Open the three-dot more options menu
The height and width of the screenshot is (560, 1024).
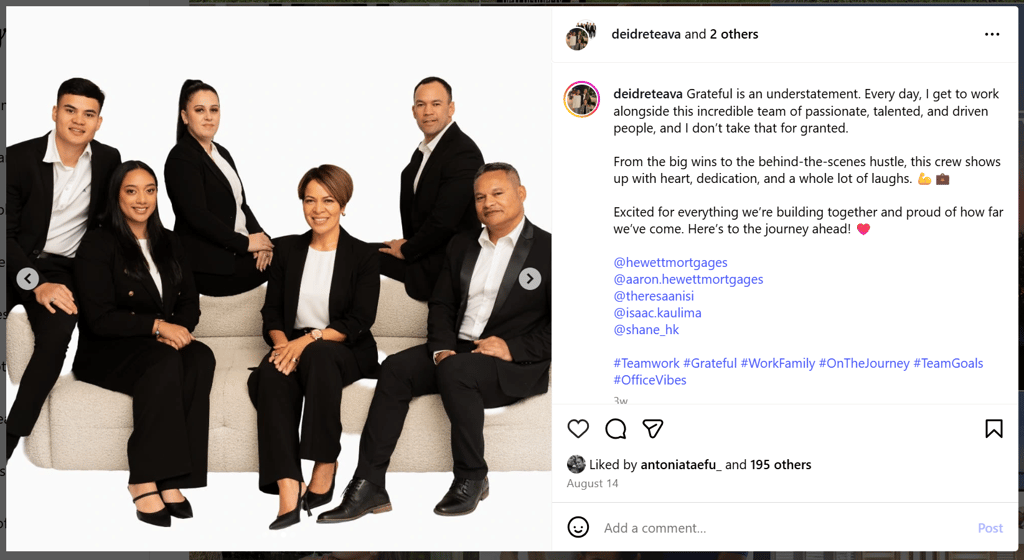(992, 34)
